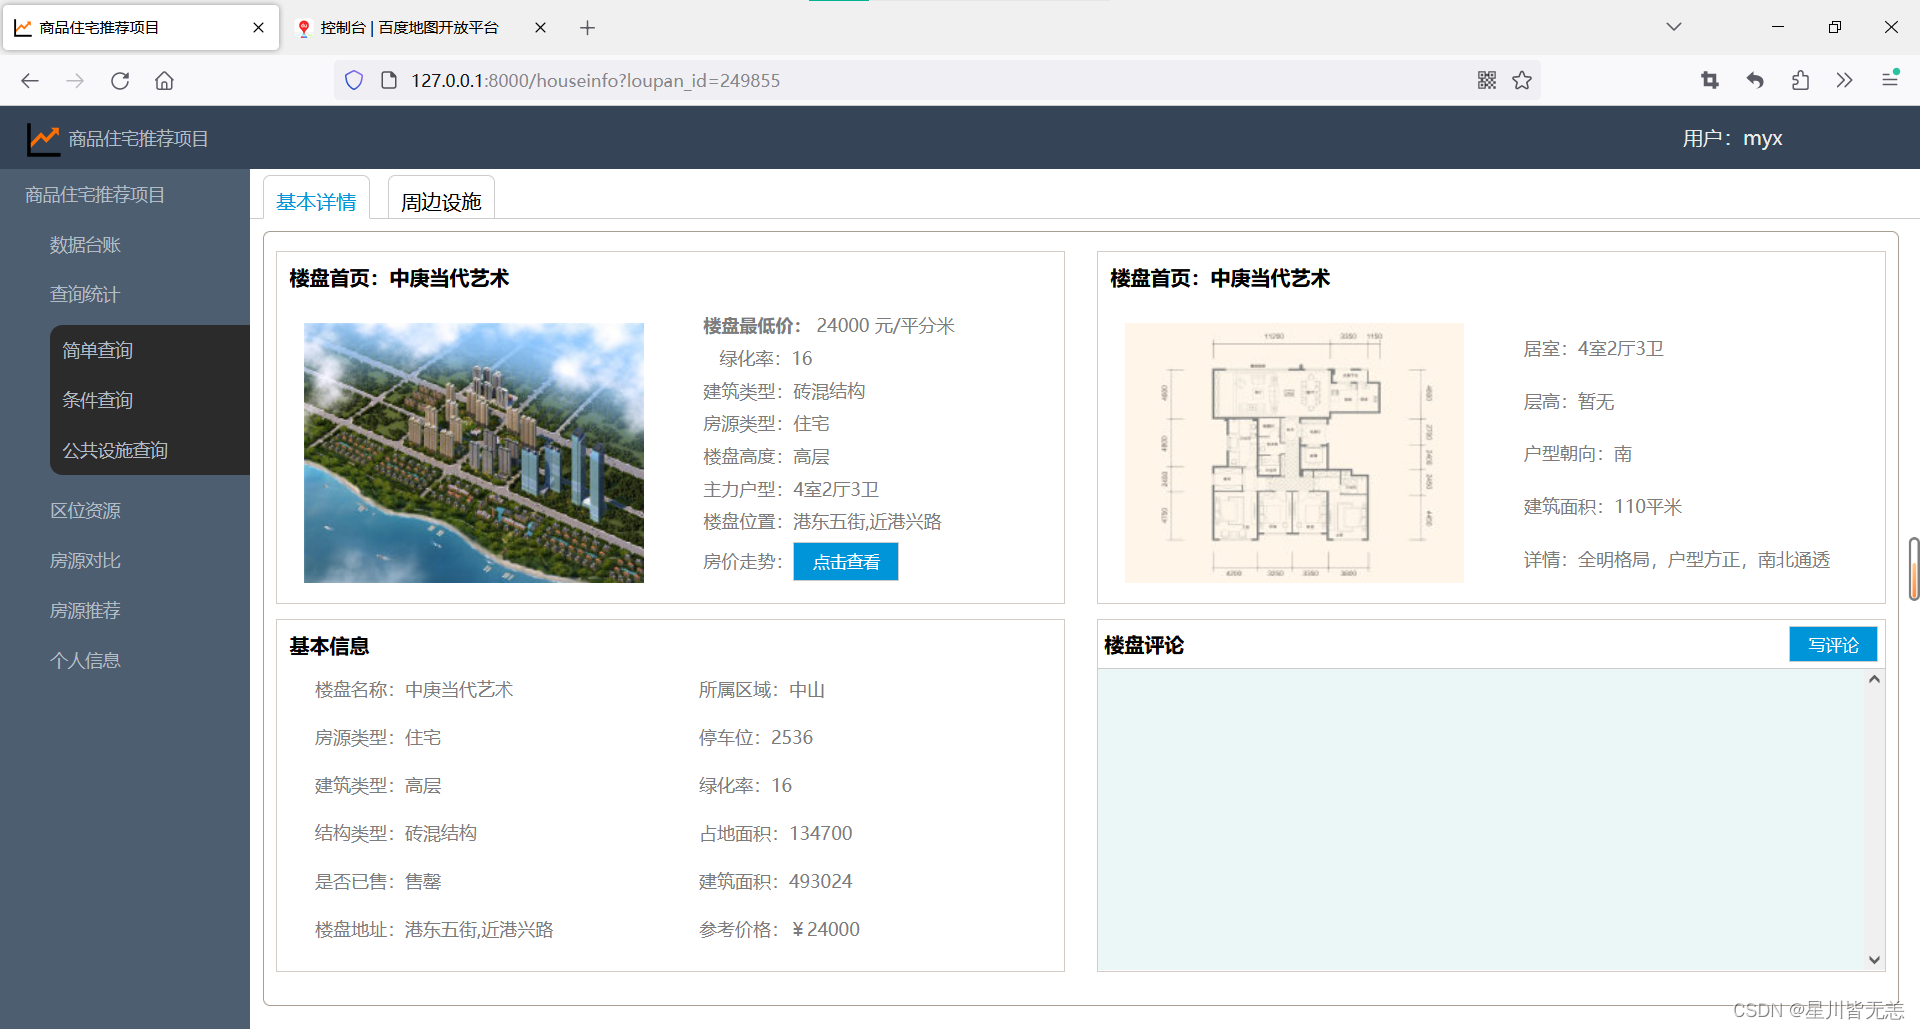Click the 楼盘位置 港东五街,近港兴路 text
The width and height of the screenshot is (1920, 1029).
(x=822, y=522)
